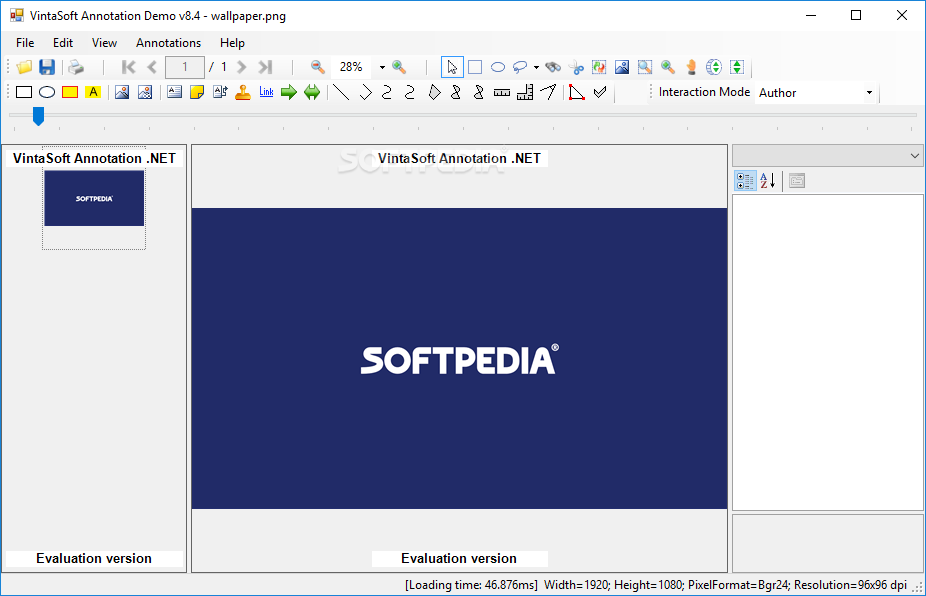926x596 pixels.
Task: Click the binoculars tool icon
Action: (x=553, y=67)
